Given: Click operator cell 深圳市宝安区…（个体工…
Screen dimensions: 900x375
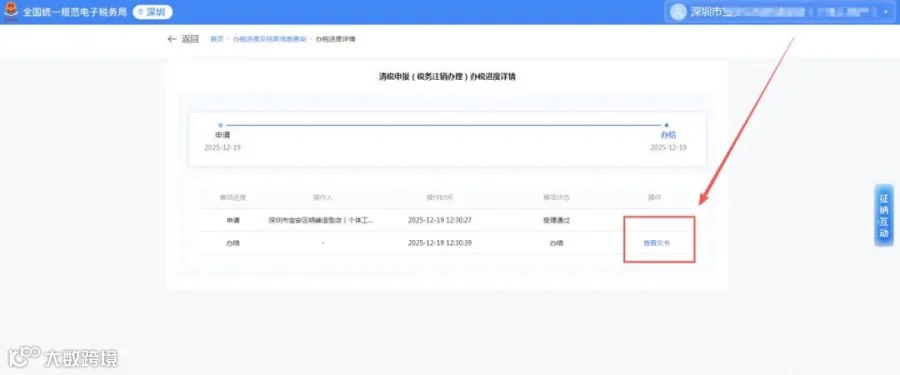Looking at the screenshot, I should click(321, 220).
